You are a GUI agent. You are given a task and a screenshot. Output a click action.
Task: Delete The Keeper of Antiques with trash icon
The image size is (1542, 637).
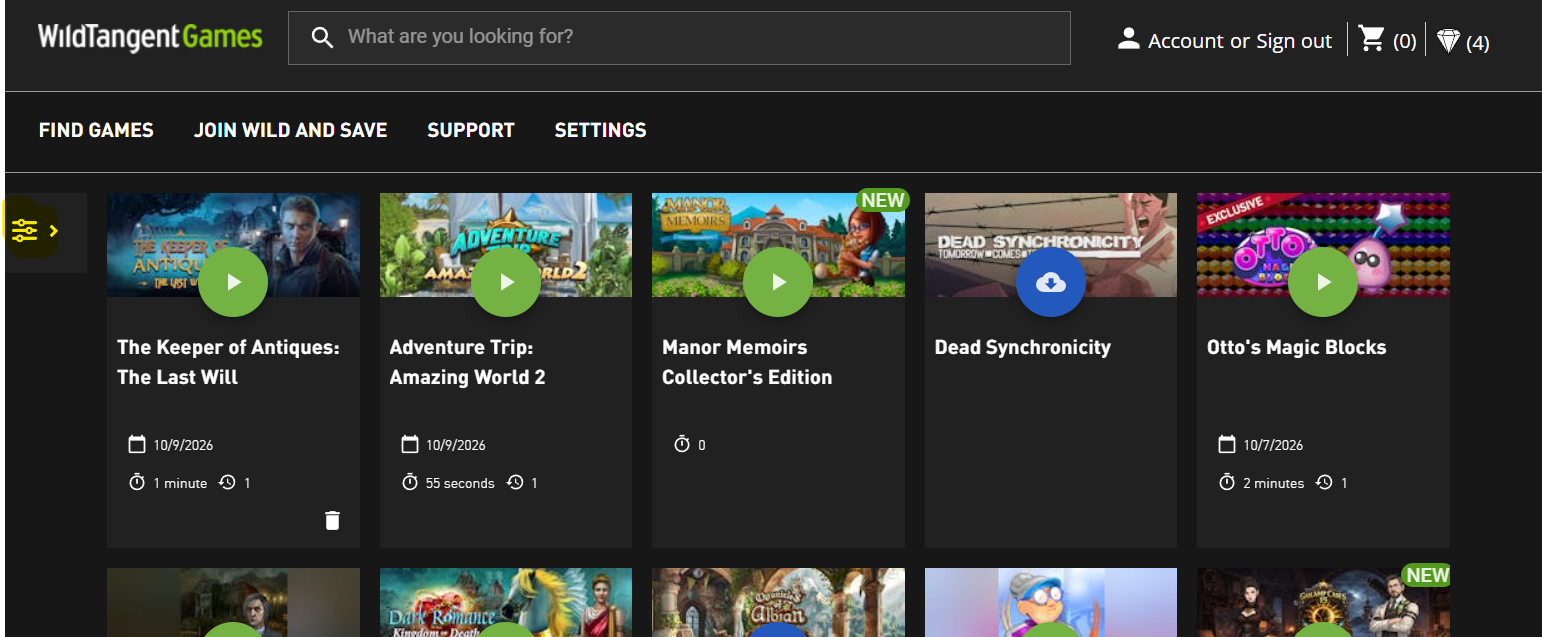[332, 520]
